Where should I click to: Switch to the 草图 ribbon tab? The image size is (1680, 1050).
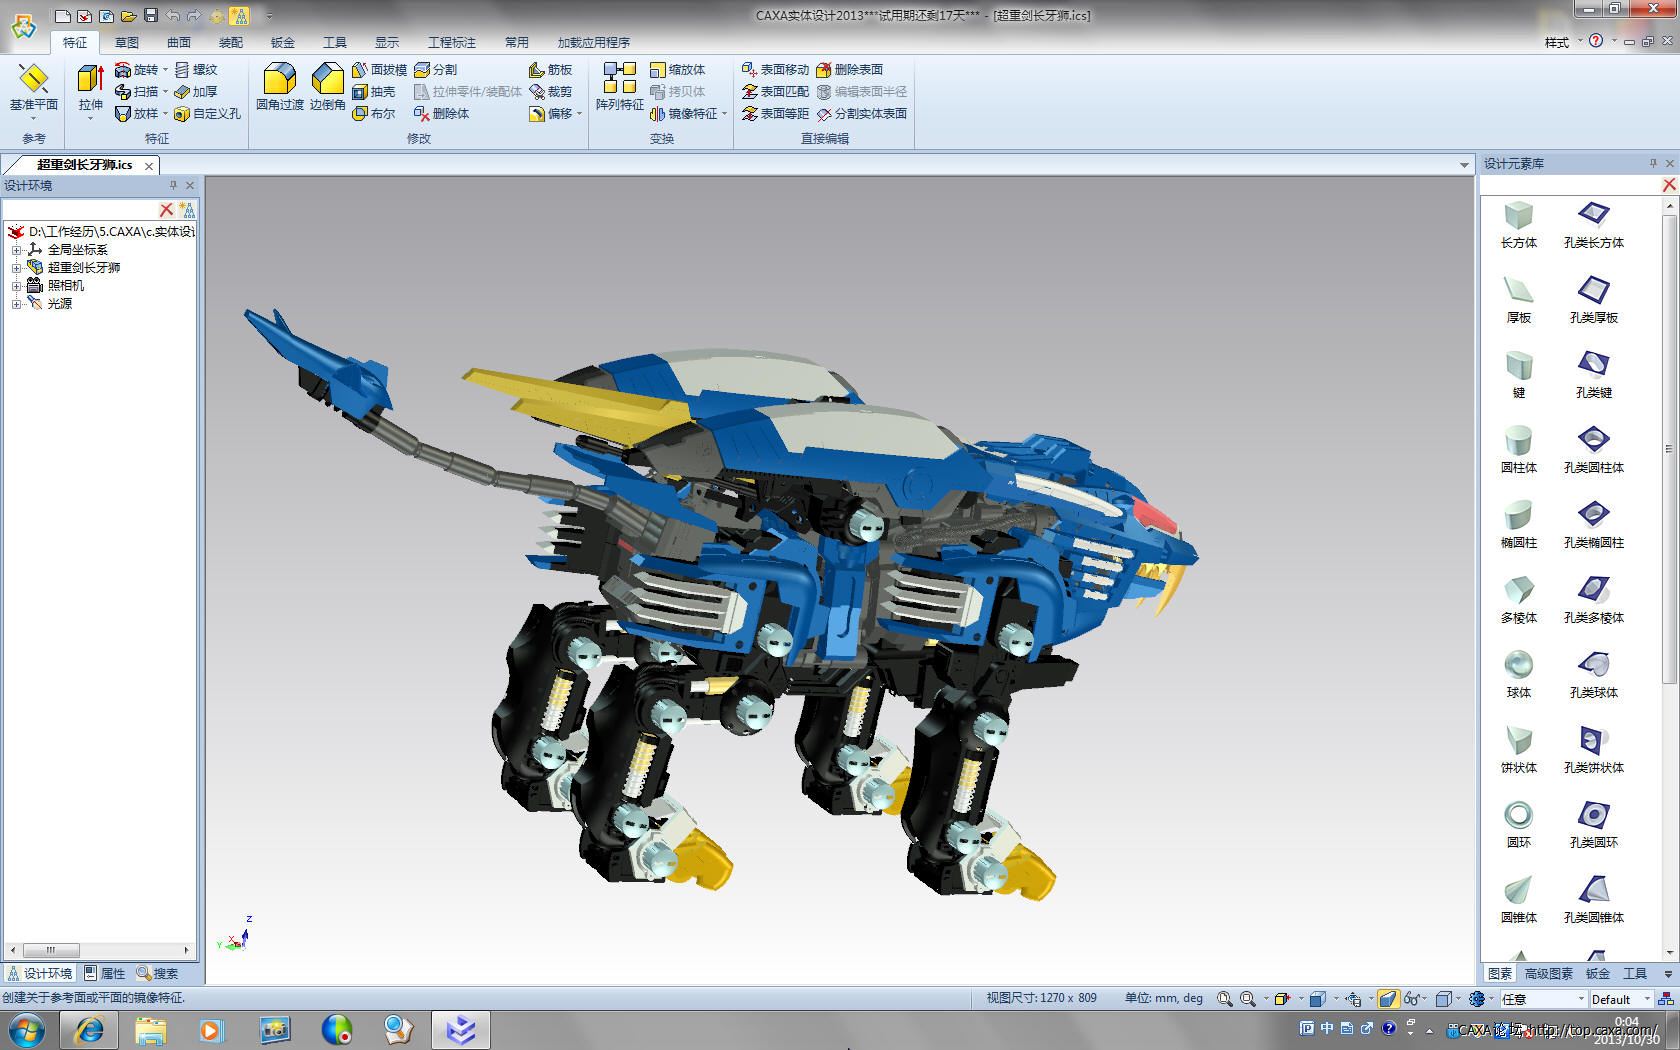[127, 42]
